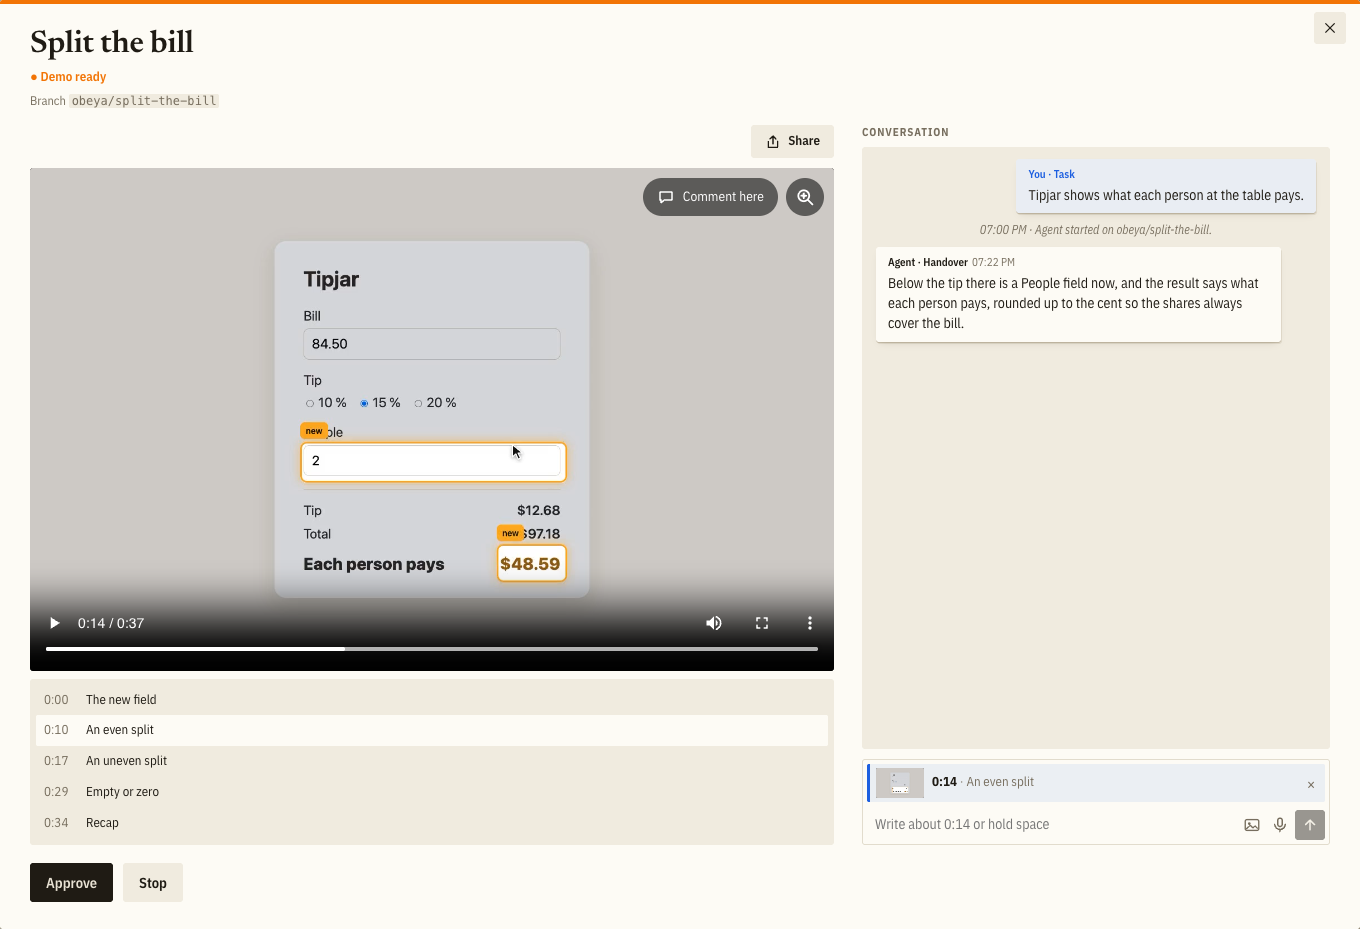1360x929 pixels.
Task: Mute the video volume
Action: (x=714, y=623)
